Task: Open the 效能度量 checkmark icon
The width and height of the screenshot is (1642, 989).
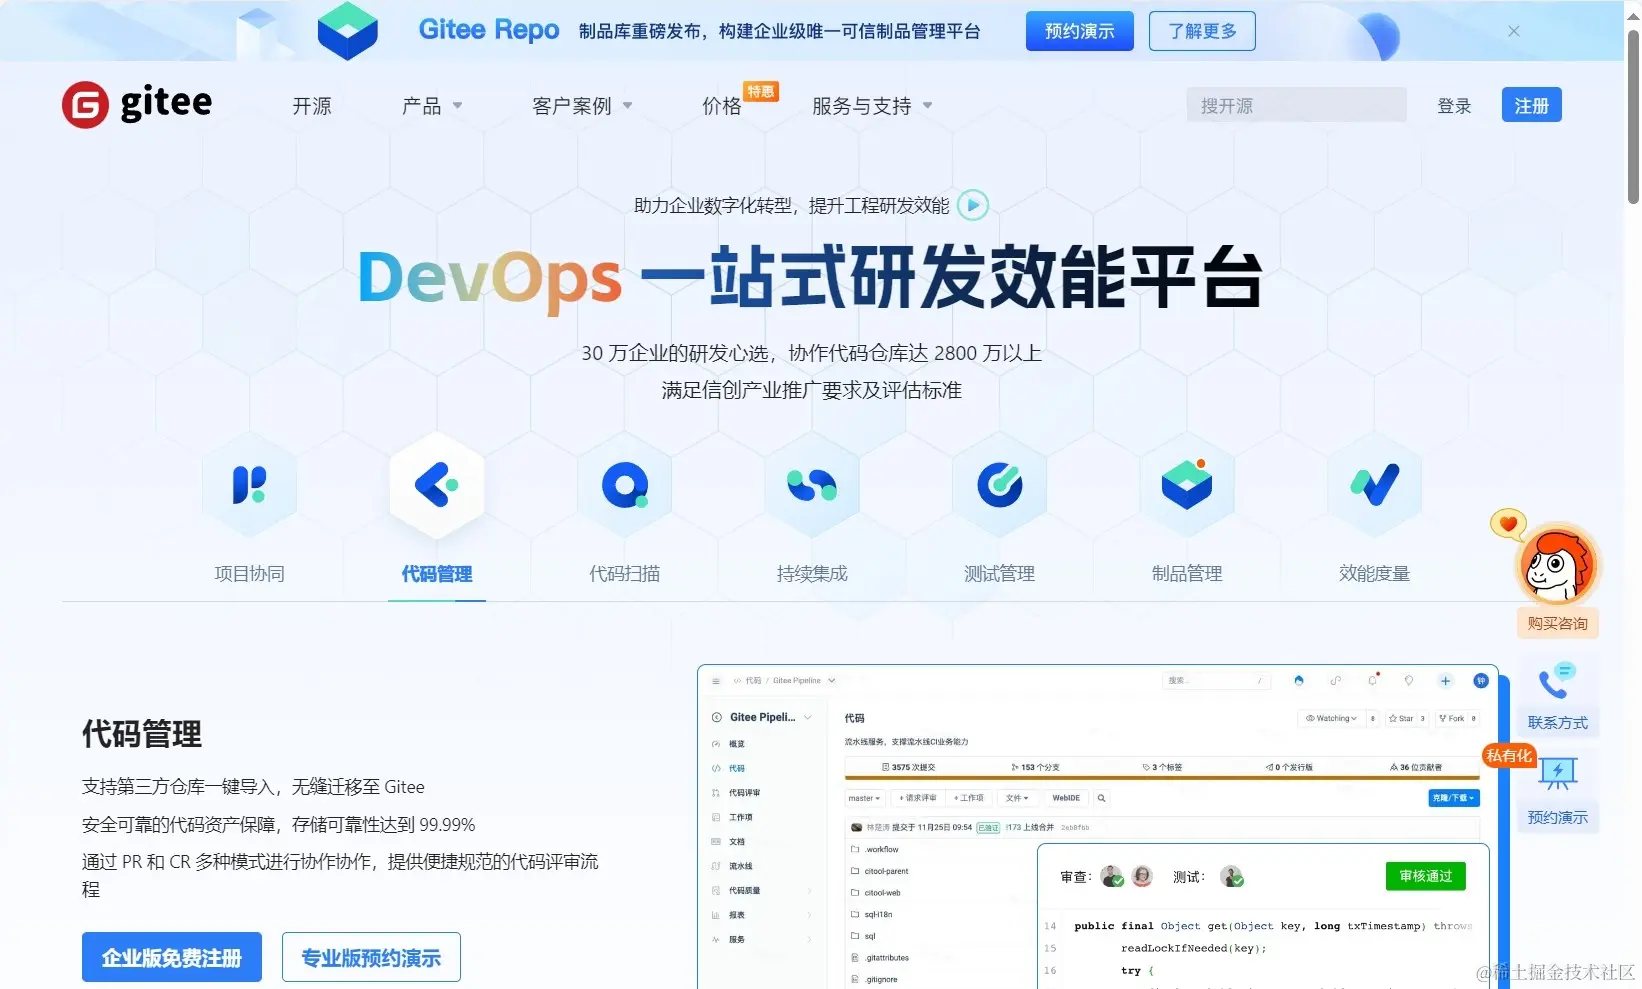Action: tap(1375, 486)
